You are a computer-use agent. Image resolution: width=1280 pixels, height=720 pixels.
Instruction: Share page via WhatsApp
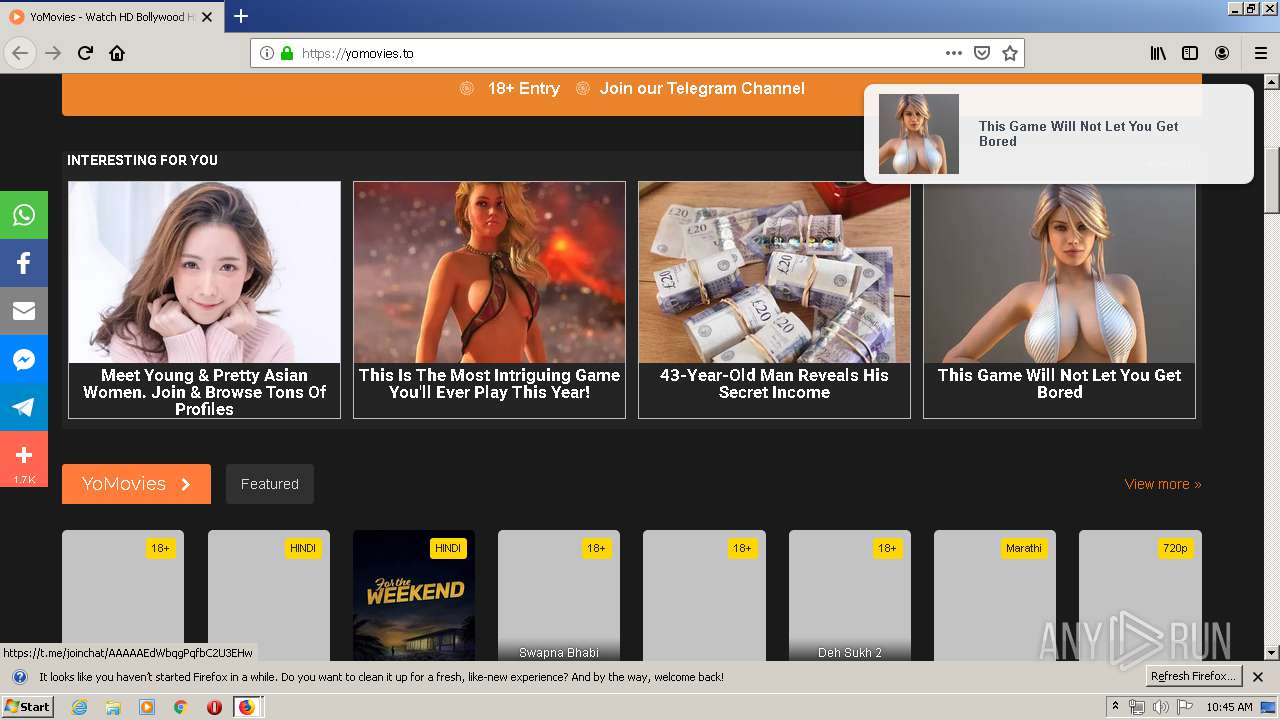24,215
